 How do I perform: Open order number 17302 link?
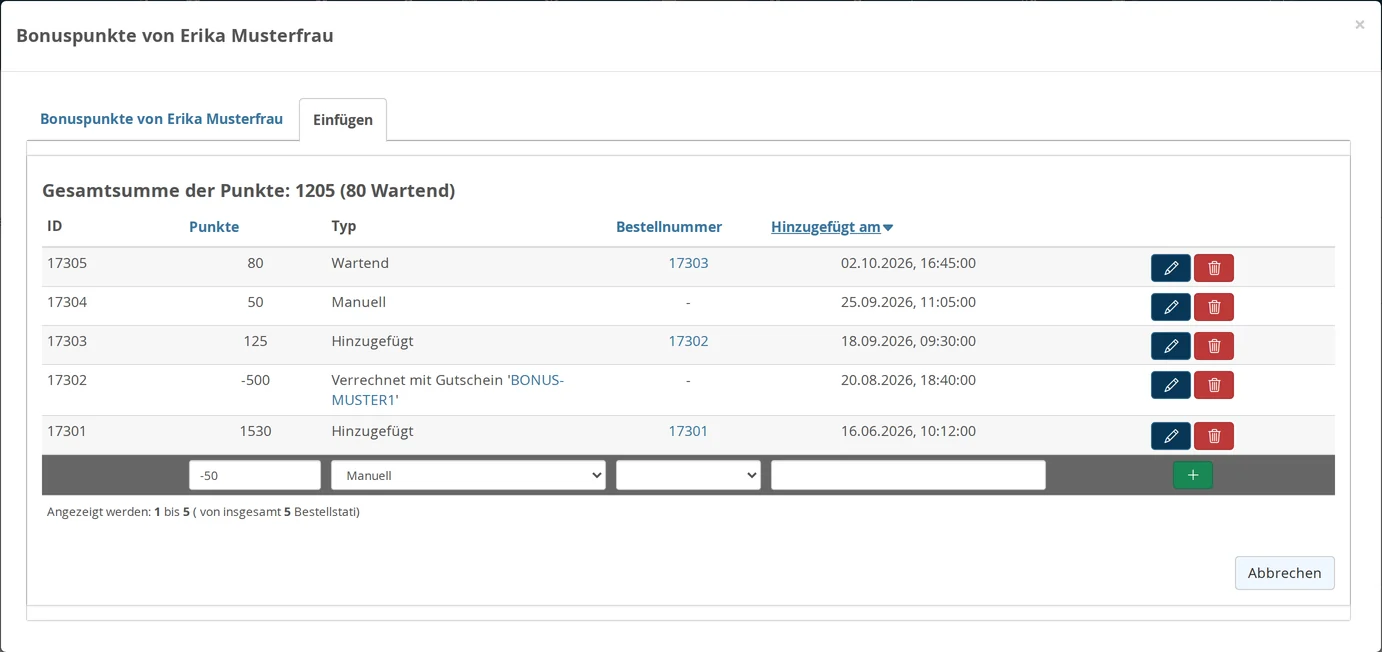688,341
